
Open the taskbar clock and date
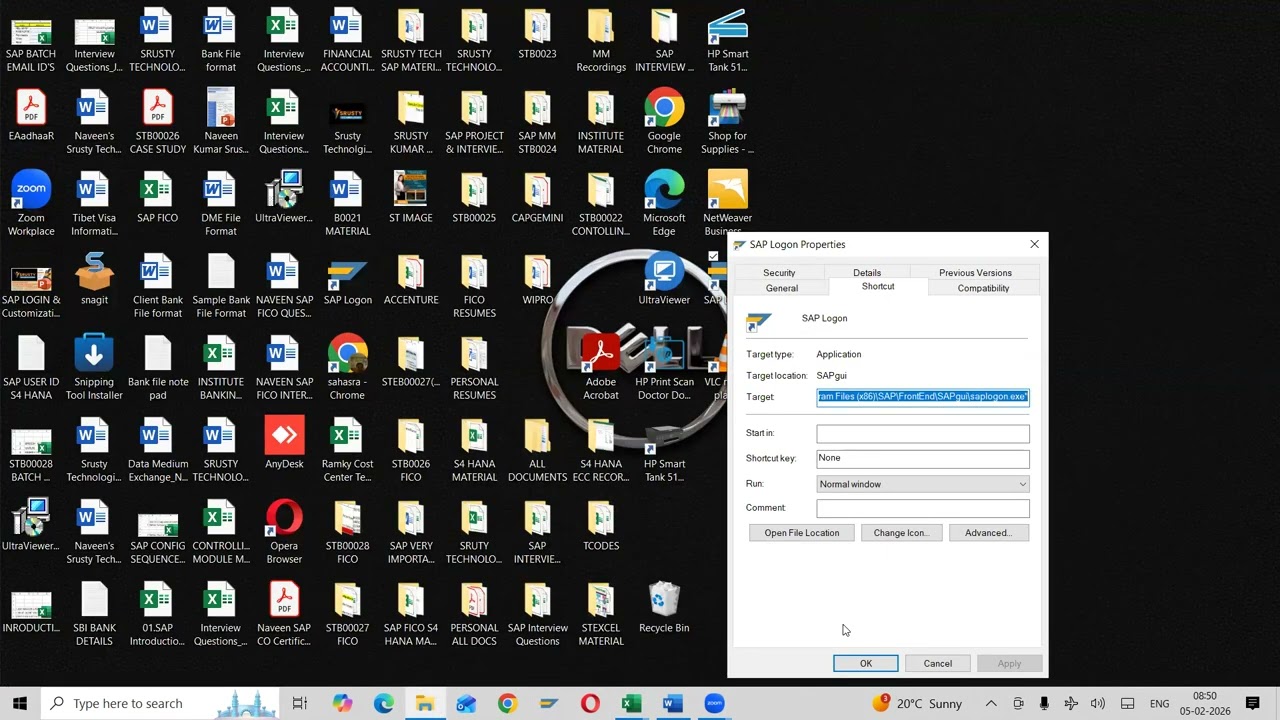click(x=1204, y=704)
